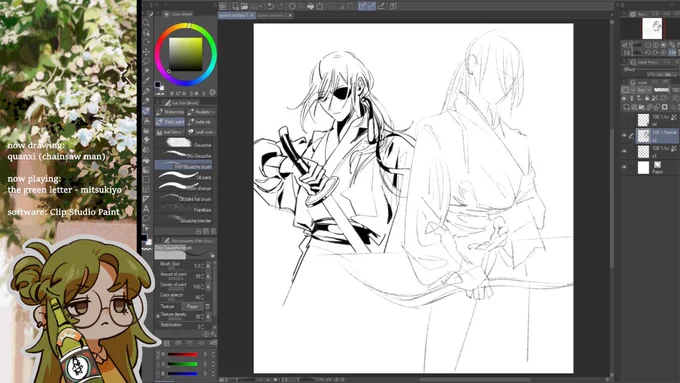Select the Text tool
680x383 pixels.
[147, 209]
